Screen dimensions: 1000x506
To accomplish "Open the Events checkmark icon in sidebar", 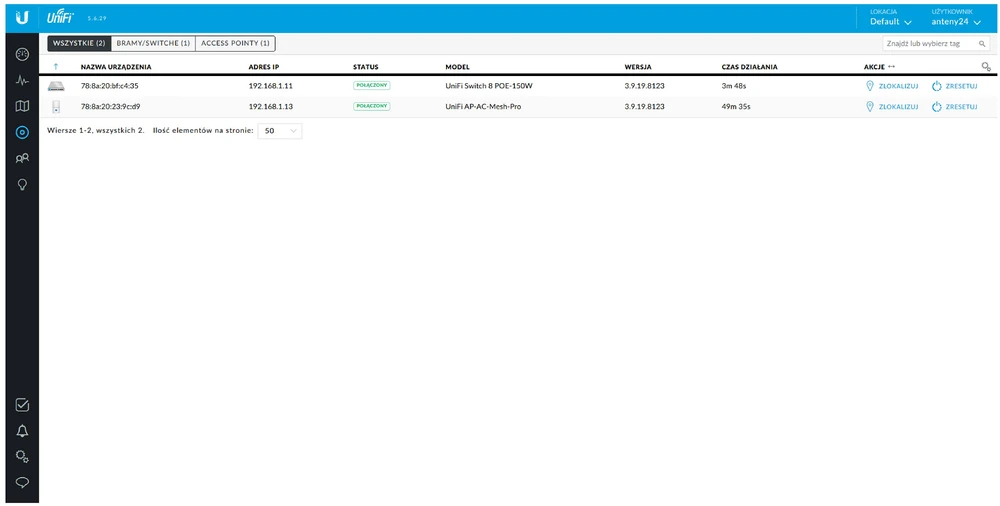I will click(22, 405).
